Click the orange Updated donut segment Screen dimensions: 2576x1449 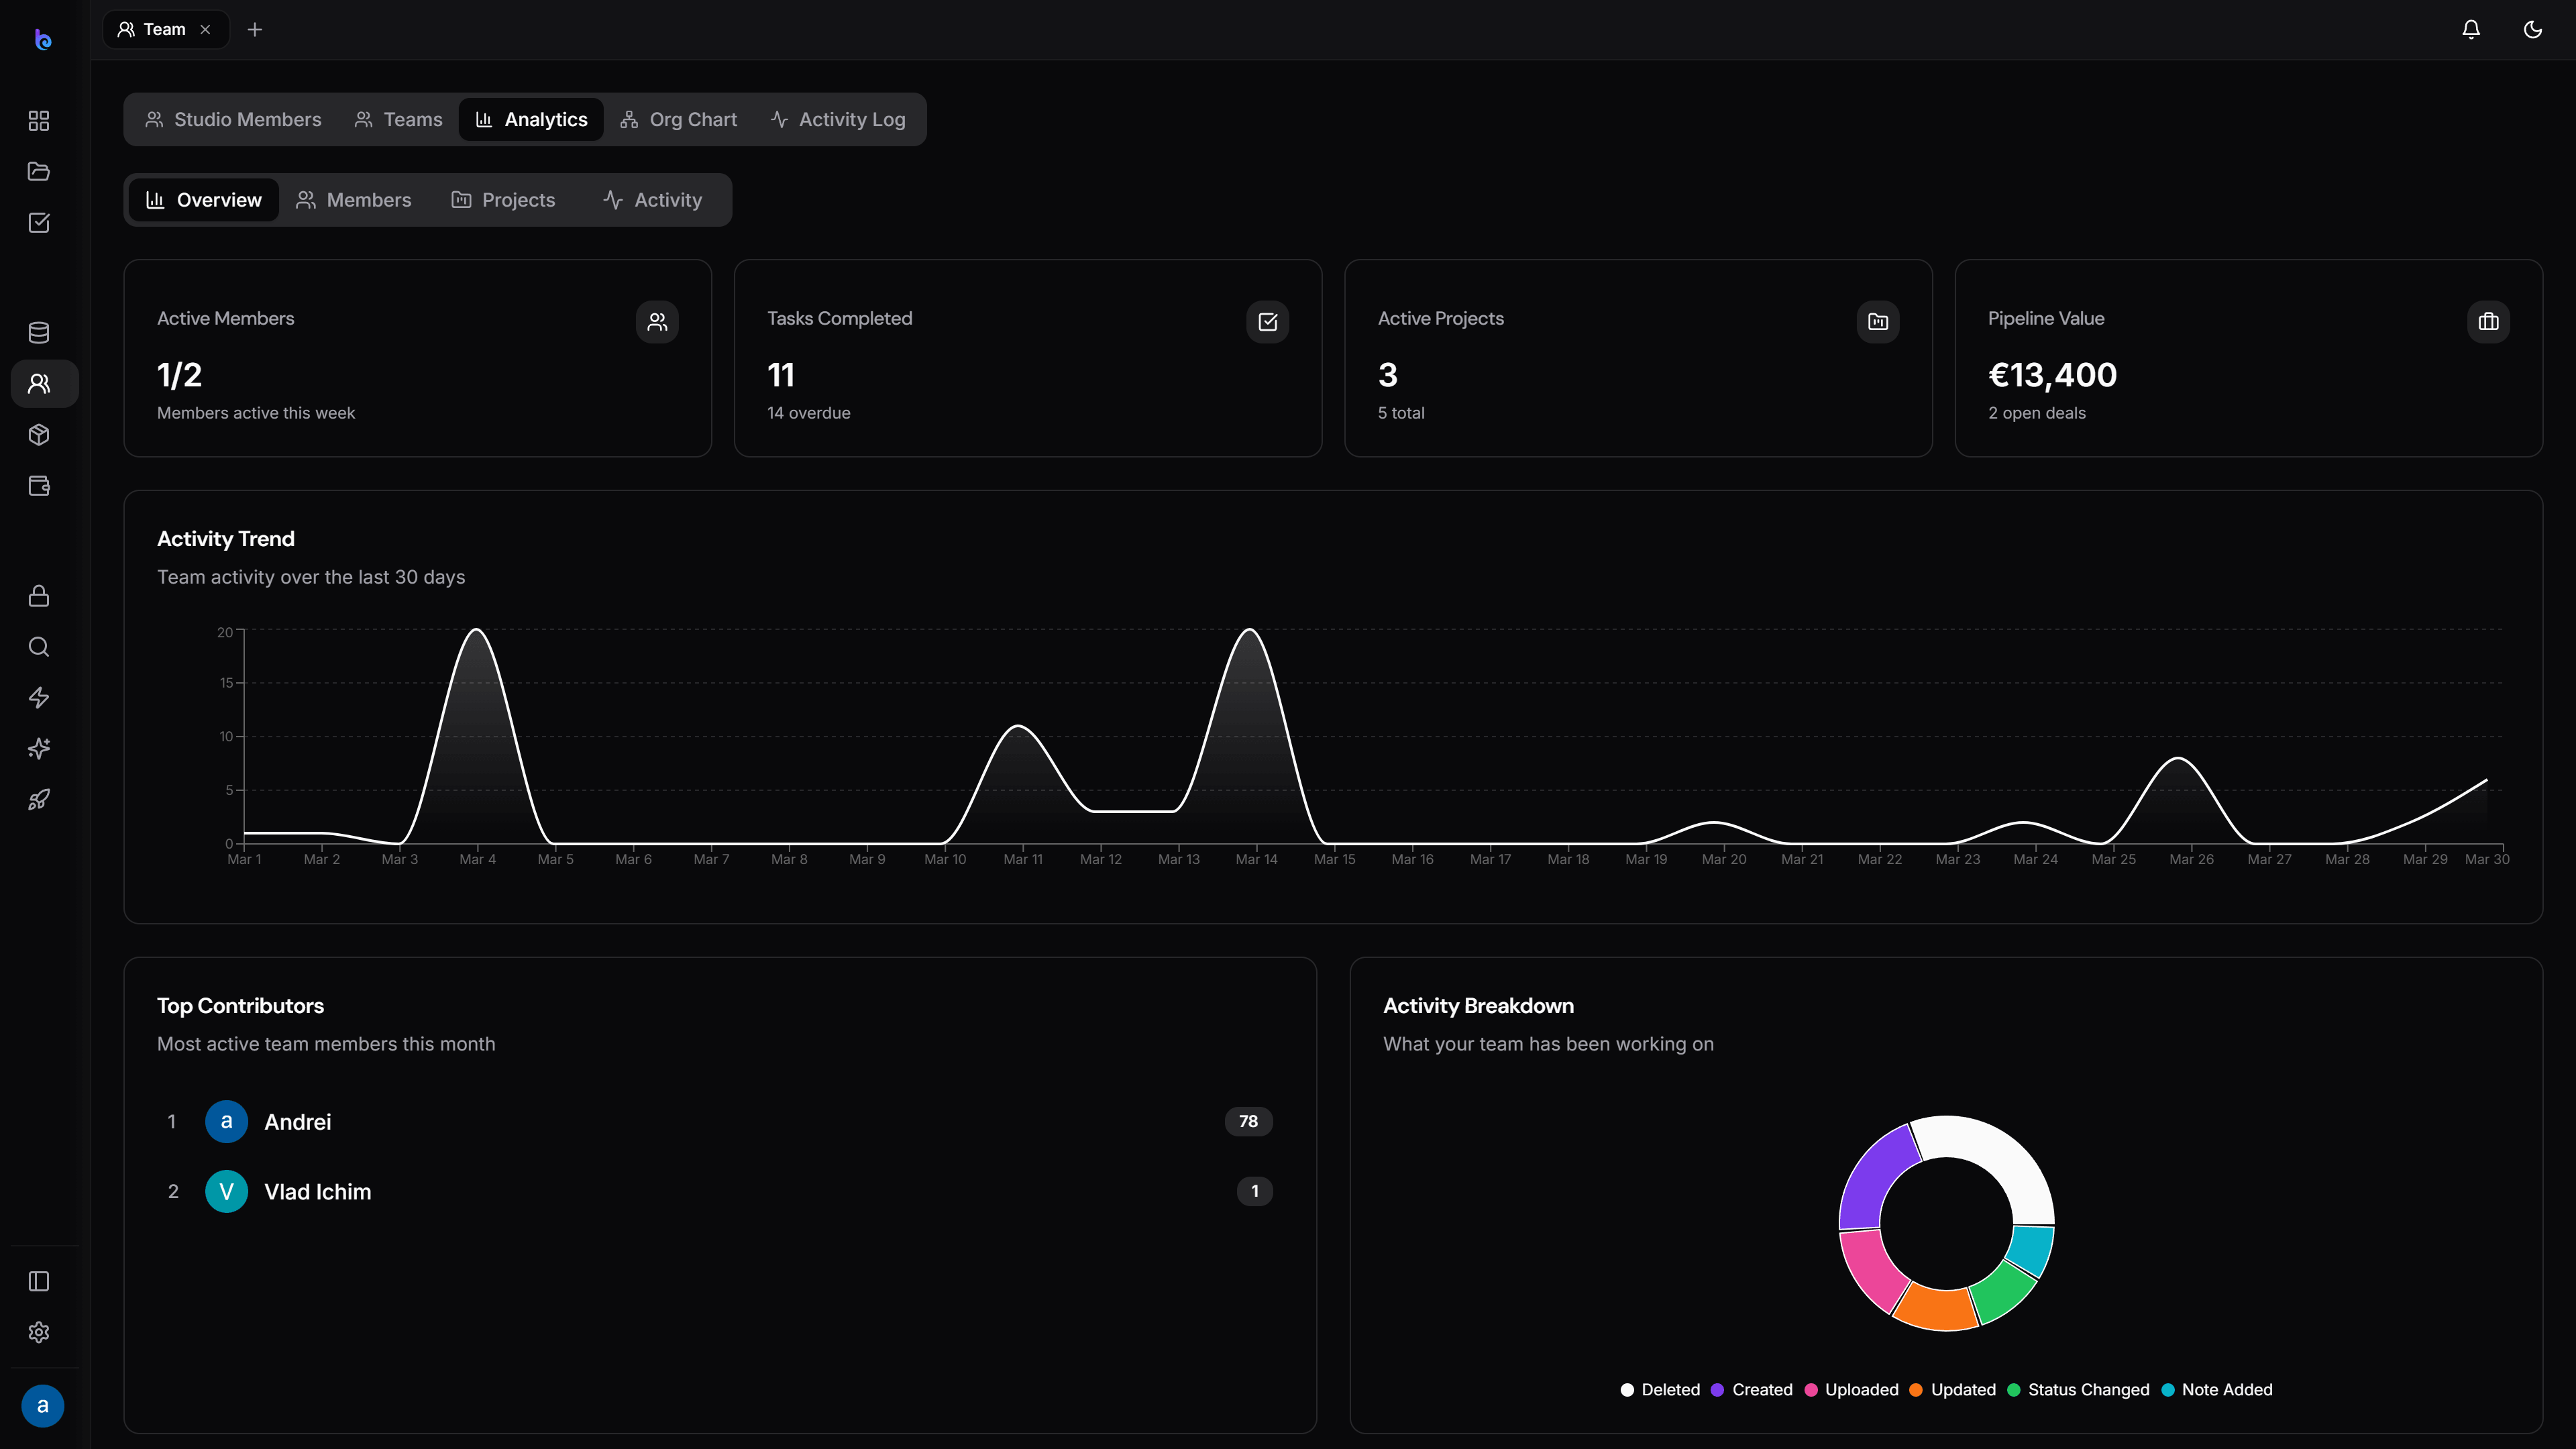pyautogui.click(x=1938, y=1309)
